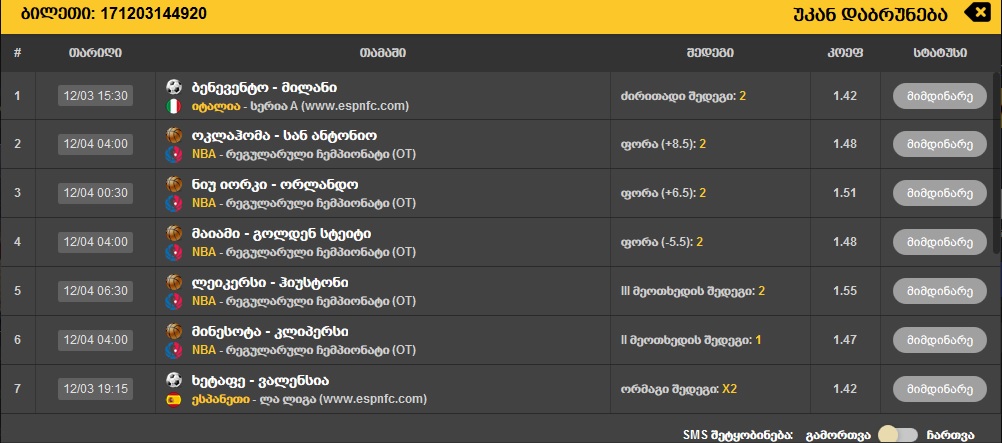Click result II მეოთხედის შედეგი: 1
Screen dimensions: 1002x443
pyautogui.click(x=691, y=340)
